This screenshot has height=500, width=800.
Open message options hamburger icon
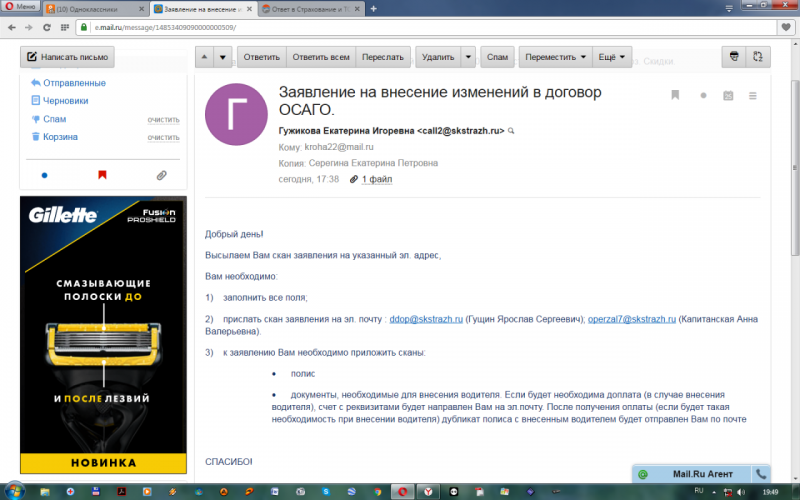[x=753, y=95]
